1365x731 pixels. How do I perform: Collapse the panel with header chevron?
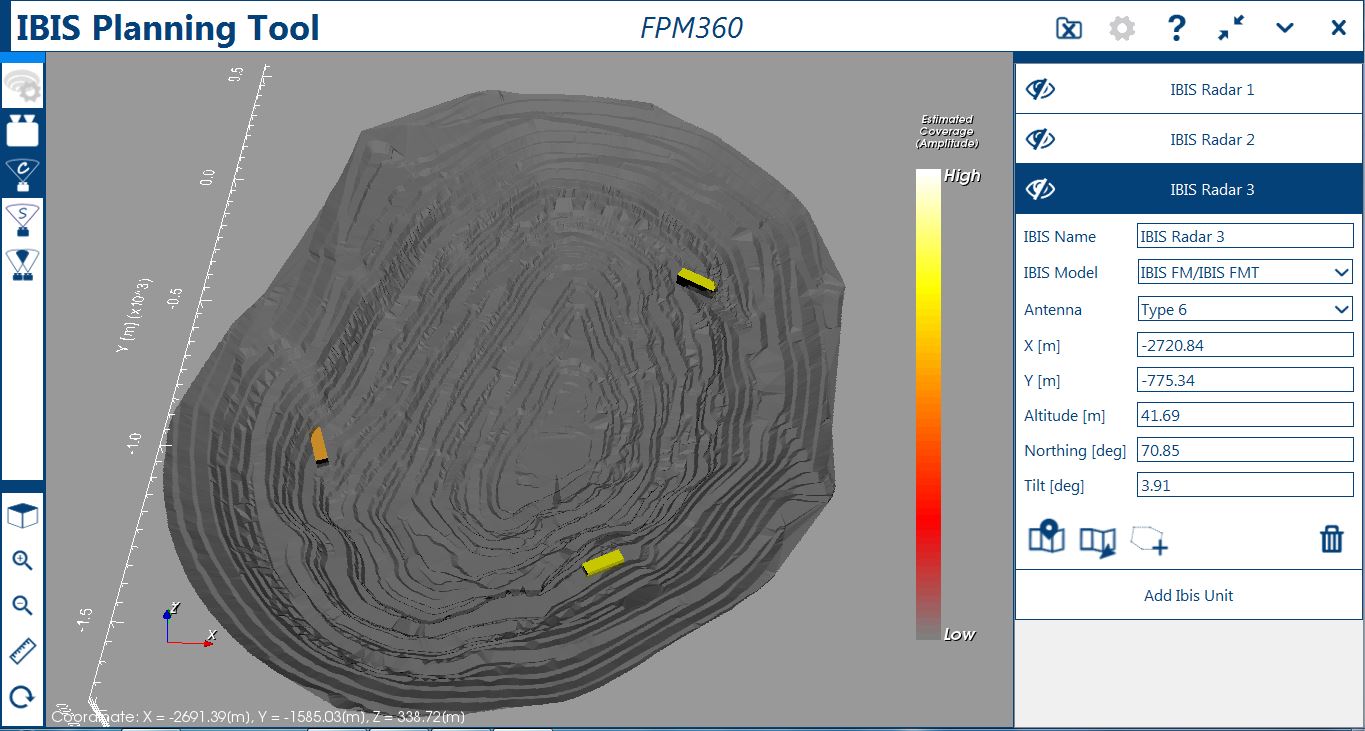pyautogui.click(x=1285, y=28)
